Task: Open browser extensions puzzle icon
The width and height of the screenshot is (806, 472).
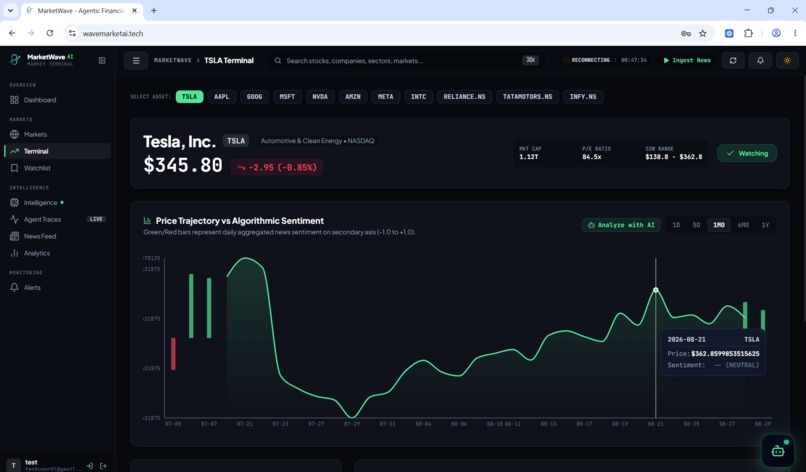Action: 748,33
